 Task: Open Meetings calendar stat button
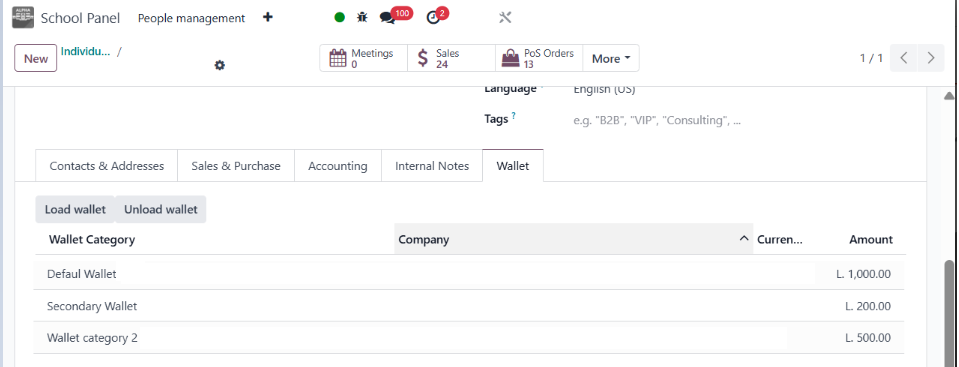pos(363,58)
